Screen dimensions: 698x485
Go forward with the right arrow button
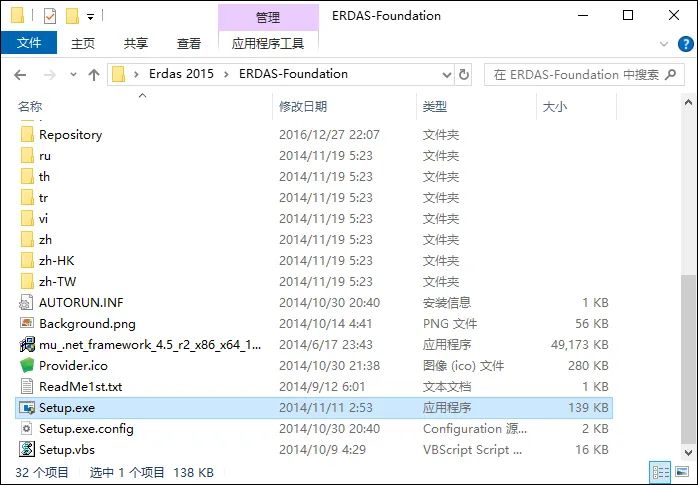click(49, 74)
